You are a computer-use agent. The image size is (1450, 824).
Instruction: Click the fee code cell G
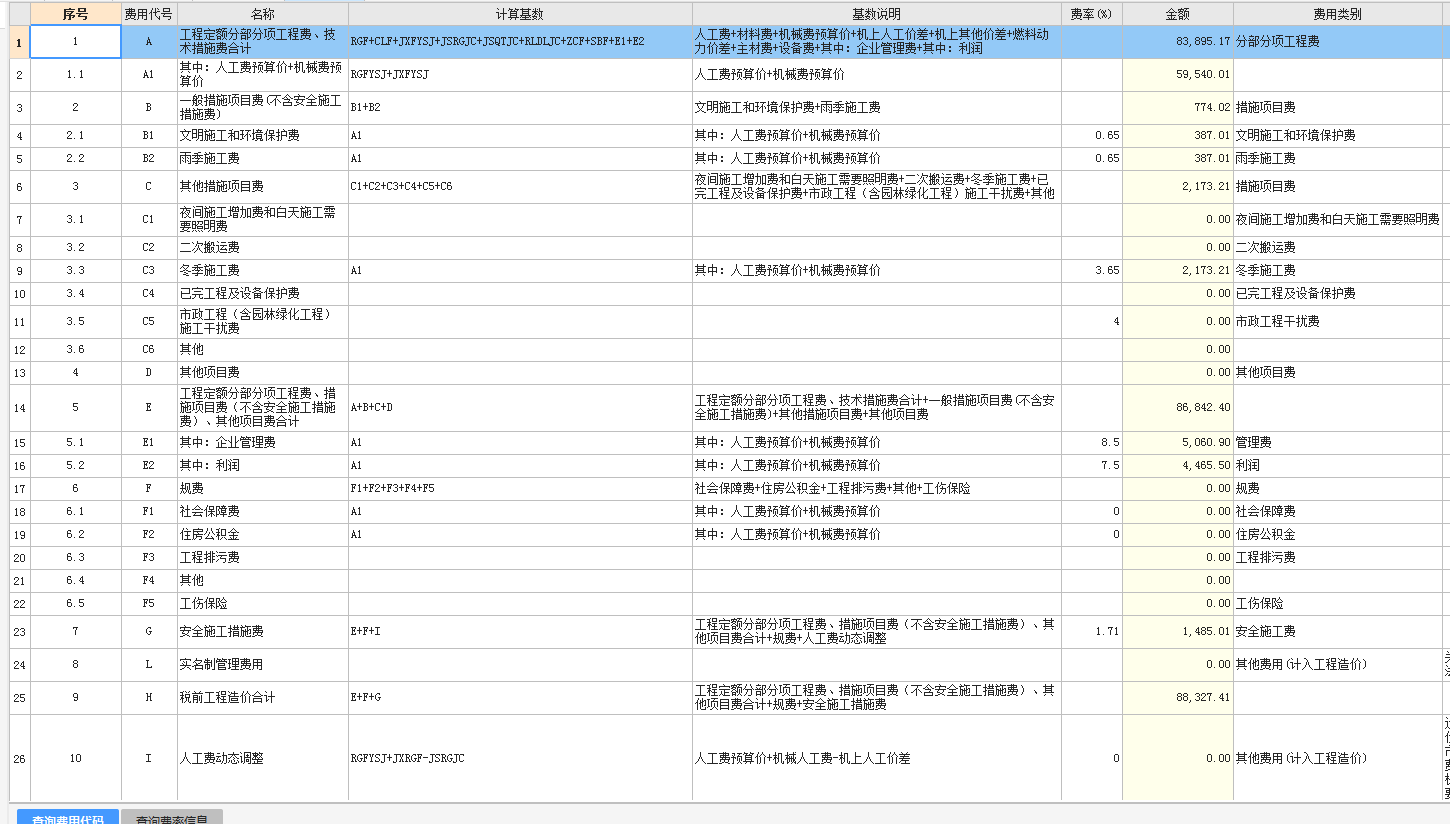149,632
